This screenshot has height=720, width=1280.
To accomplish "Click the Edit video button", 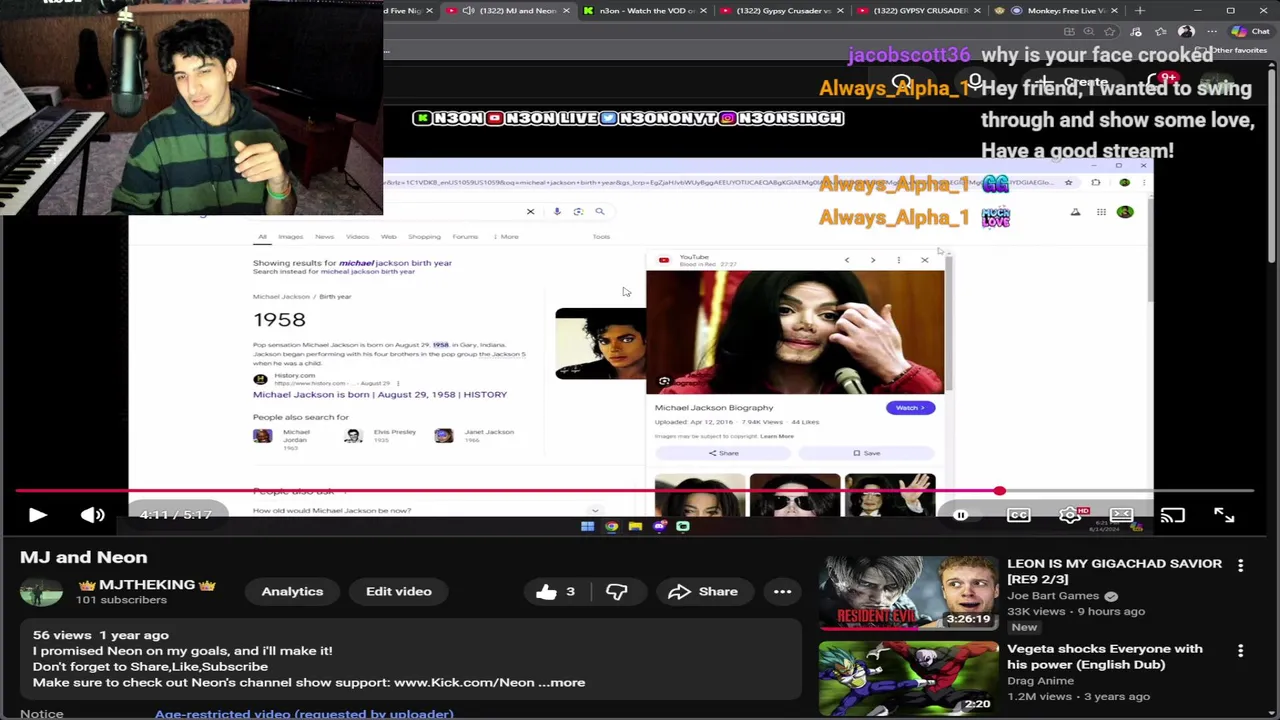I will pyautogui.click(x=399, y=591).
